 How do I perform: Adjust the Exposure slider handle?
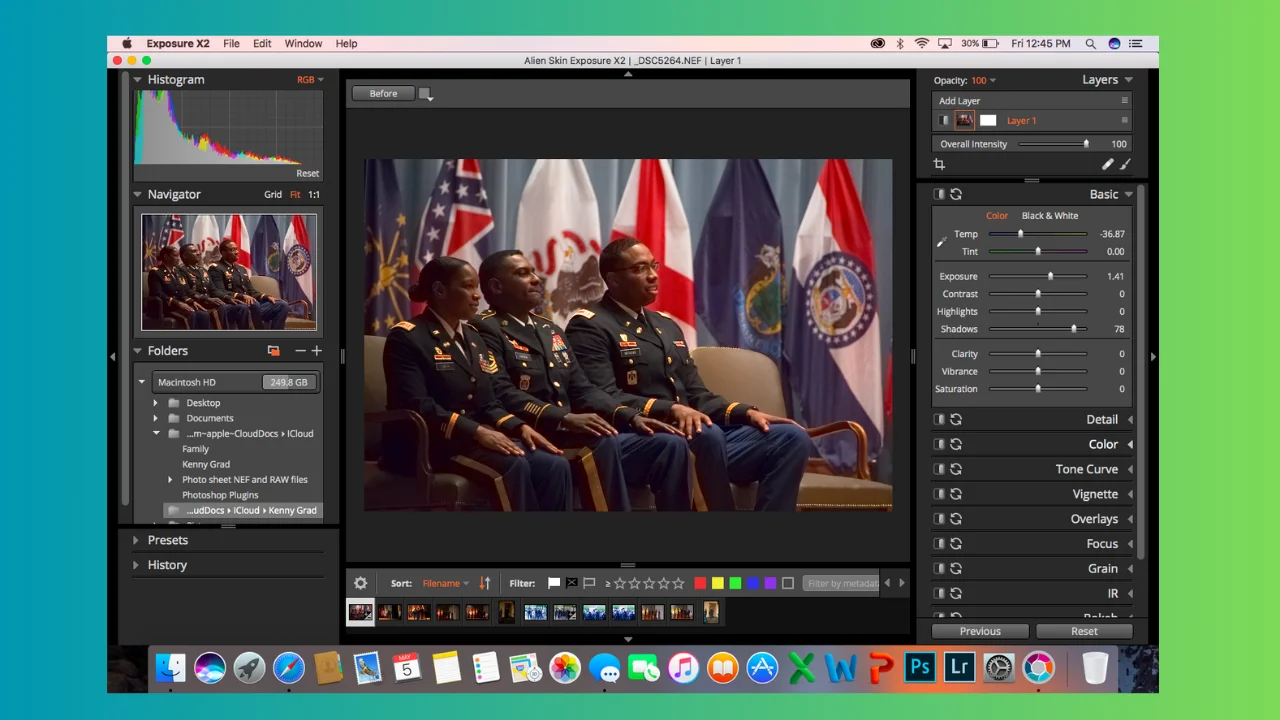click(1050, 277)
